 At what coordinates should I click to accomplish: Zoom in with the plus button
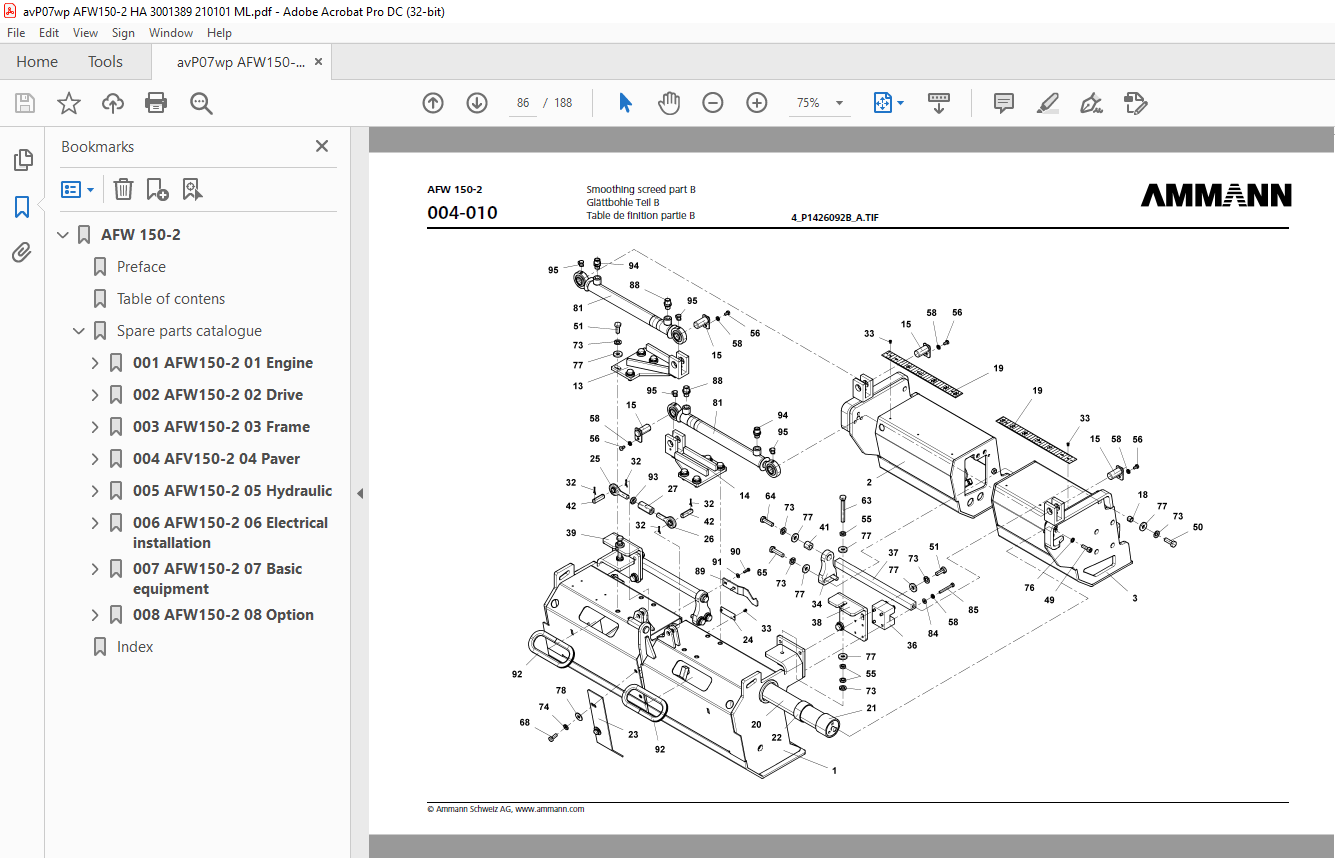(757, 103)
